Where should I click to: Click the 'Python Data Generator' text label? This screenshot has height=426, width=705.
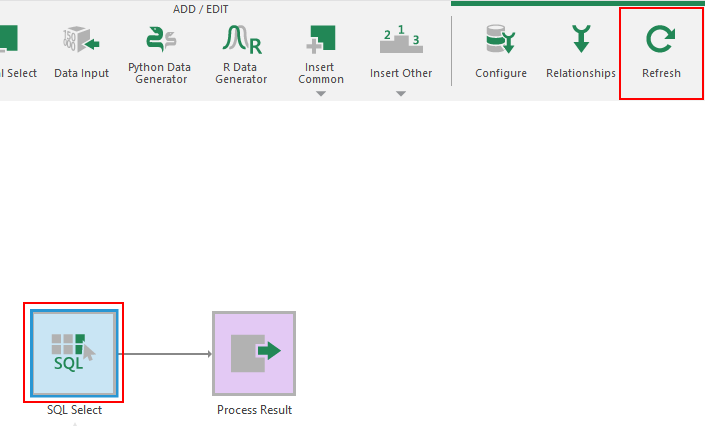pyautogui.click(x=160, y=73)
